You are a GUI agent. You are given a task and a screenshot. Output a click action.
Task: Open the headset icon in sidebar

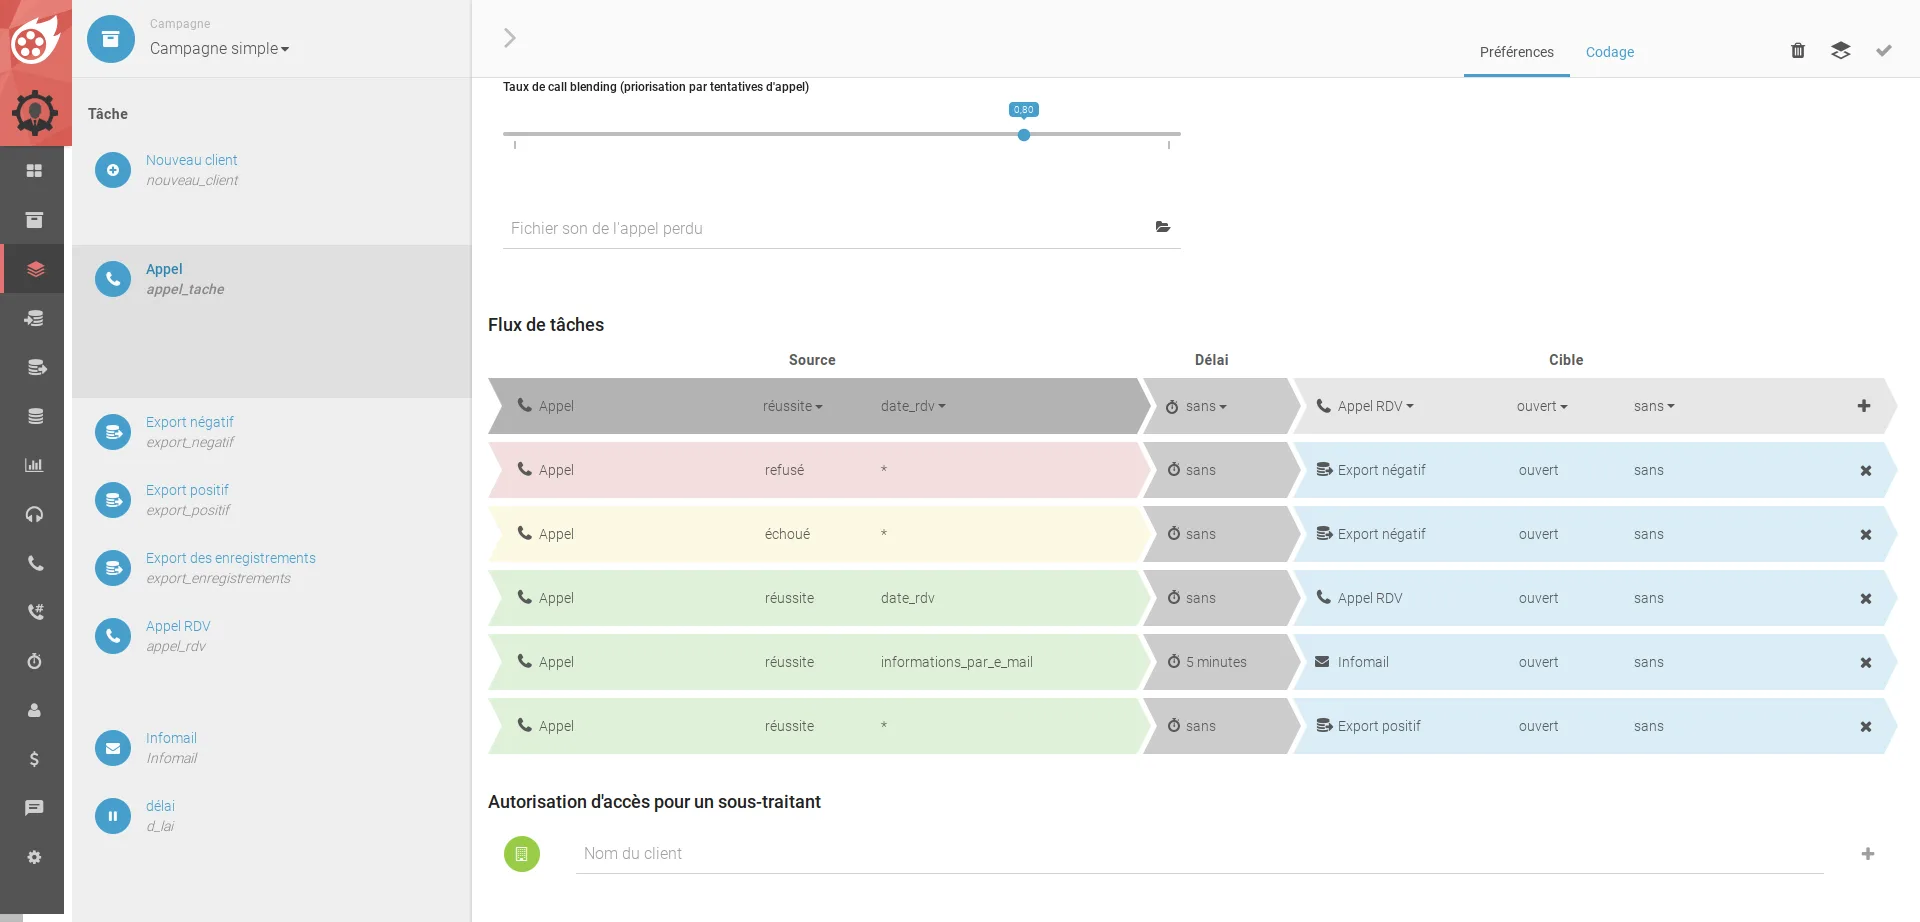coord(34,514)
